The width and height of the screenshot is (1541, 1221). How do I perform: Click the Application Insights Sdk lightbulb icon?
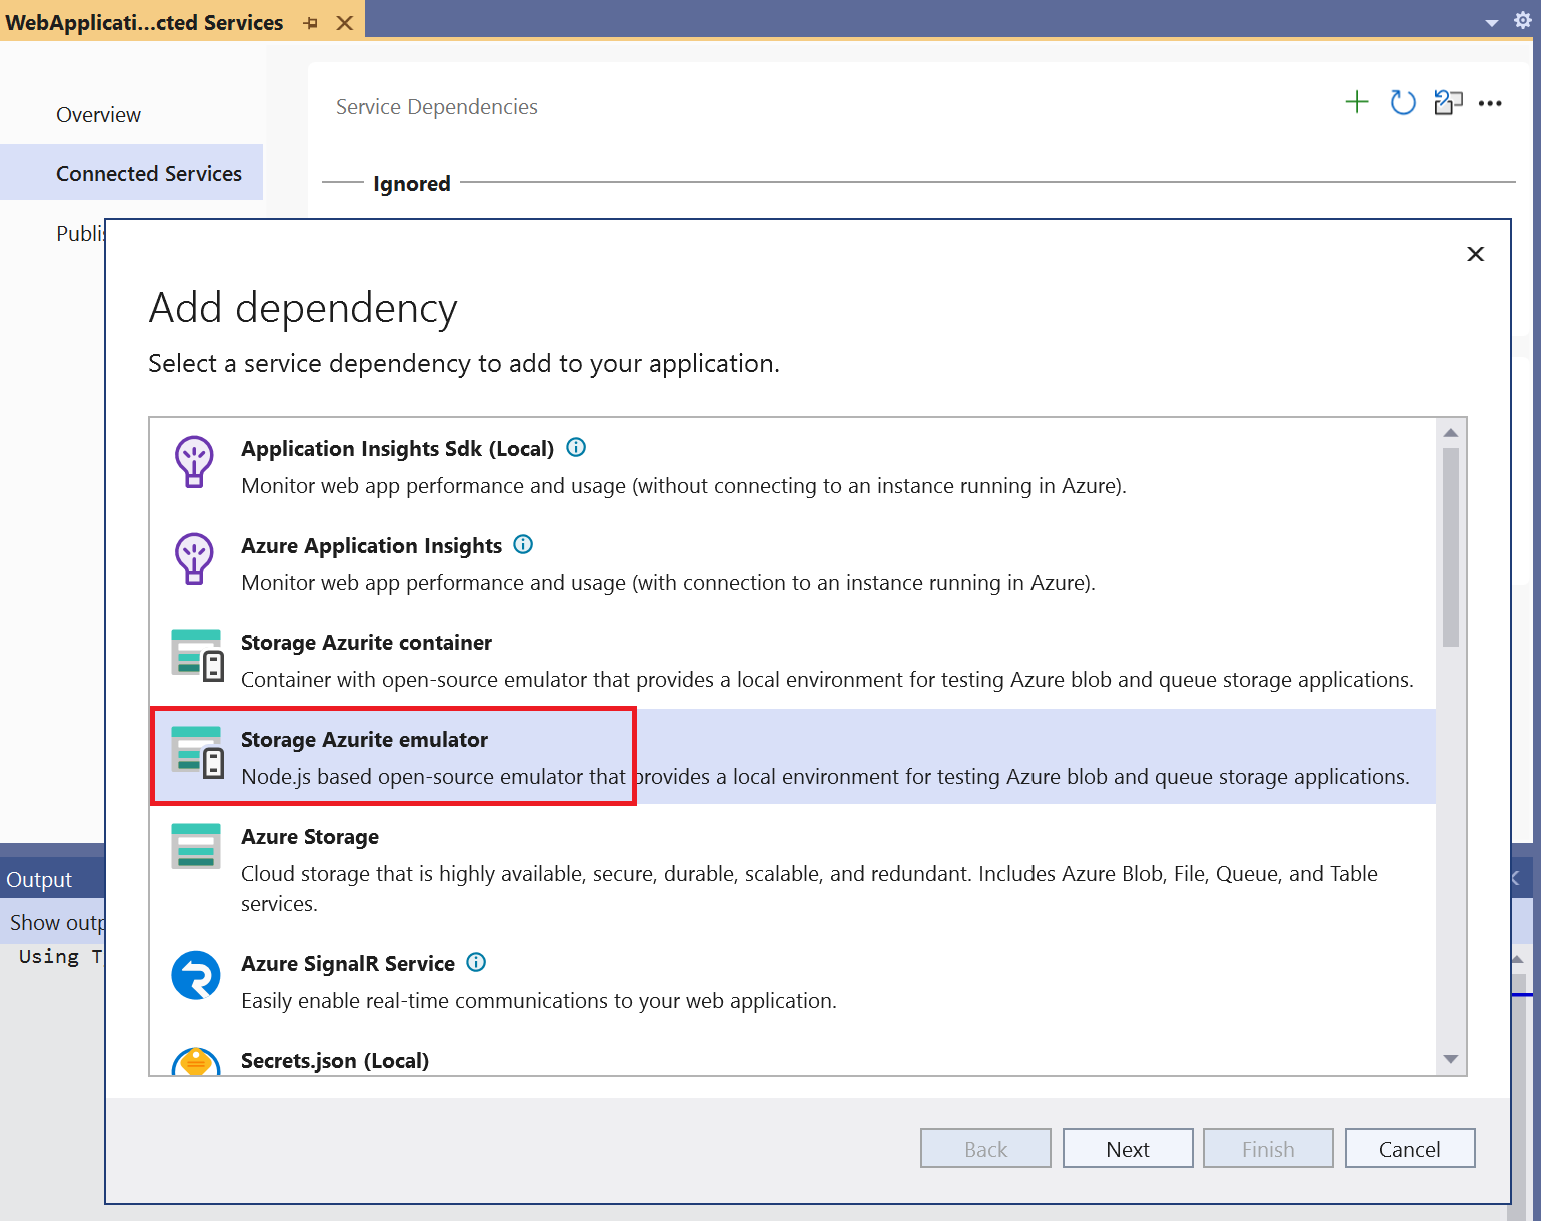click(194, 462)
